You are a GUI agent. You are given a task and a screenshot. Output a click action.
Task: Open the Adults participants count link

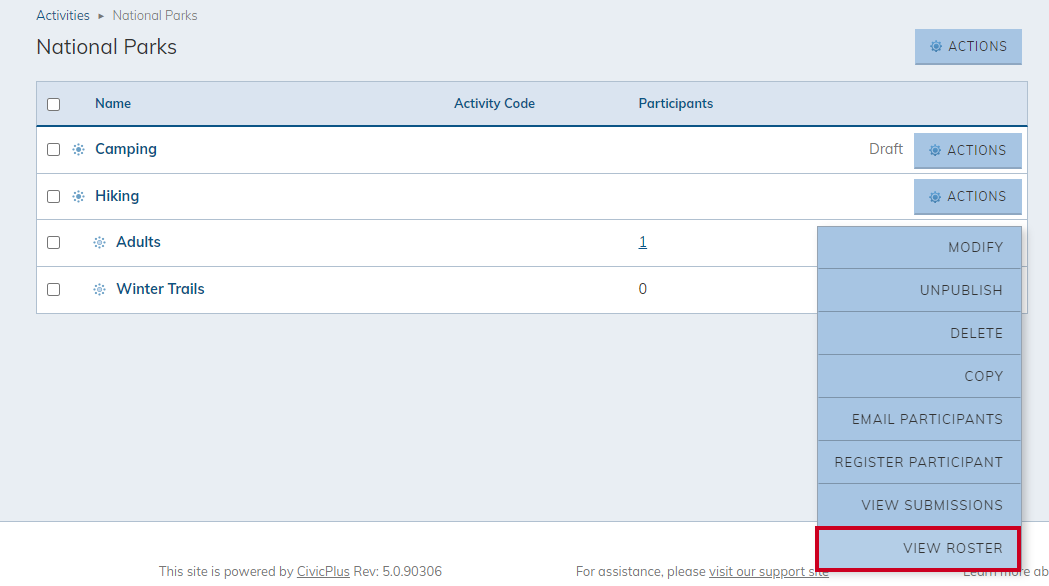click(x=642, y=242)
